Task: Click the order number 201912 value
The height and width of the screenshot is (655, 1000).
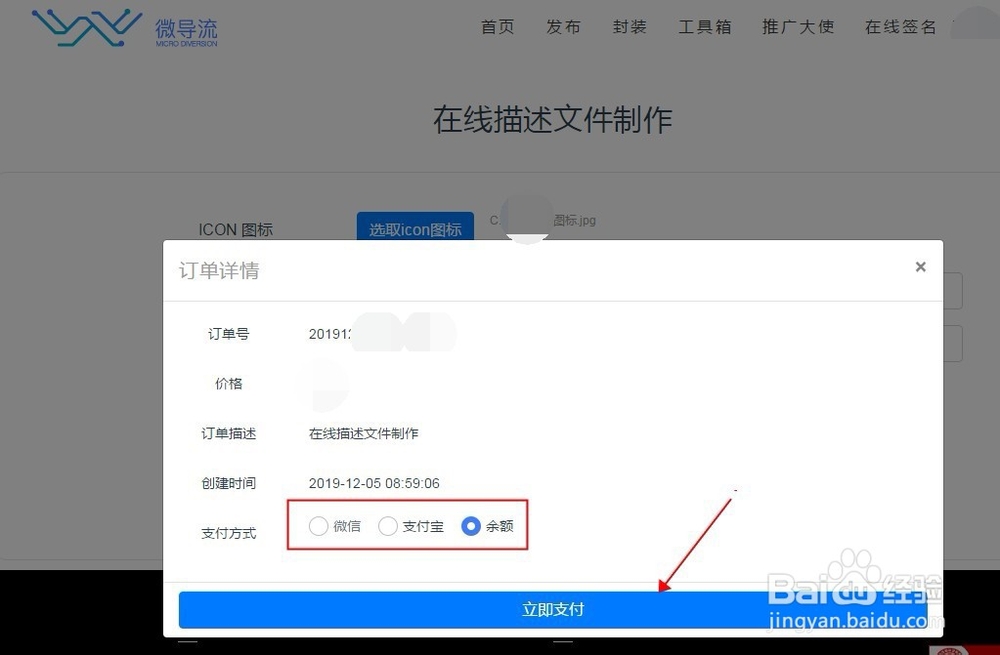Action: [x=330, y=334]
